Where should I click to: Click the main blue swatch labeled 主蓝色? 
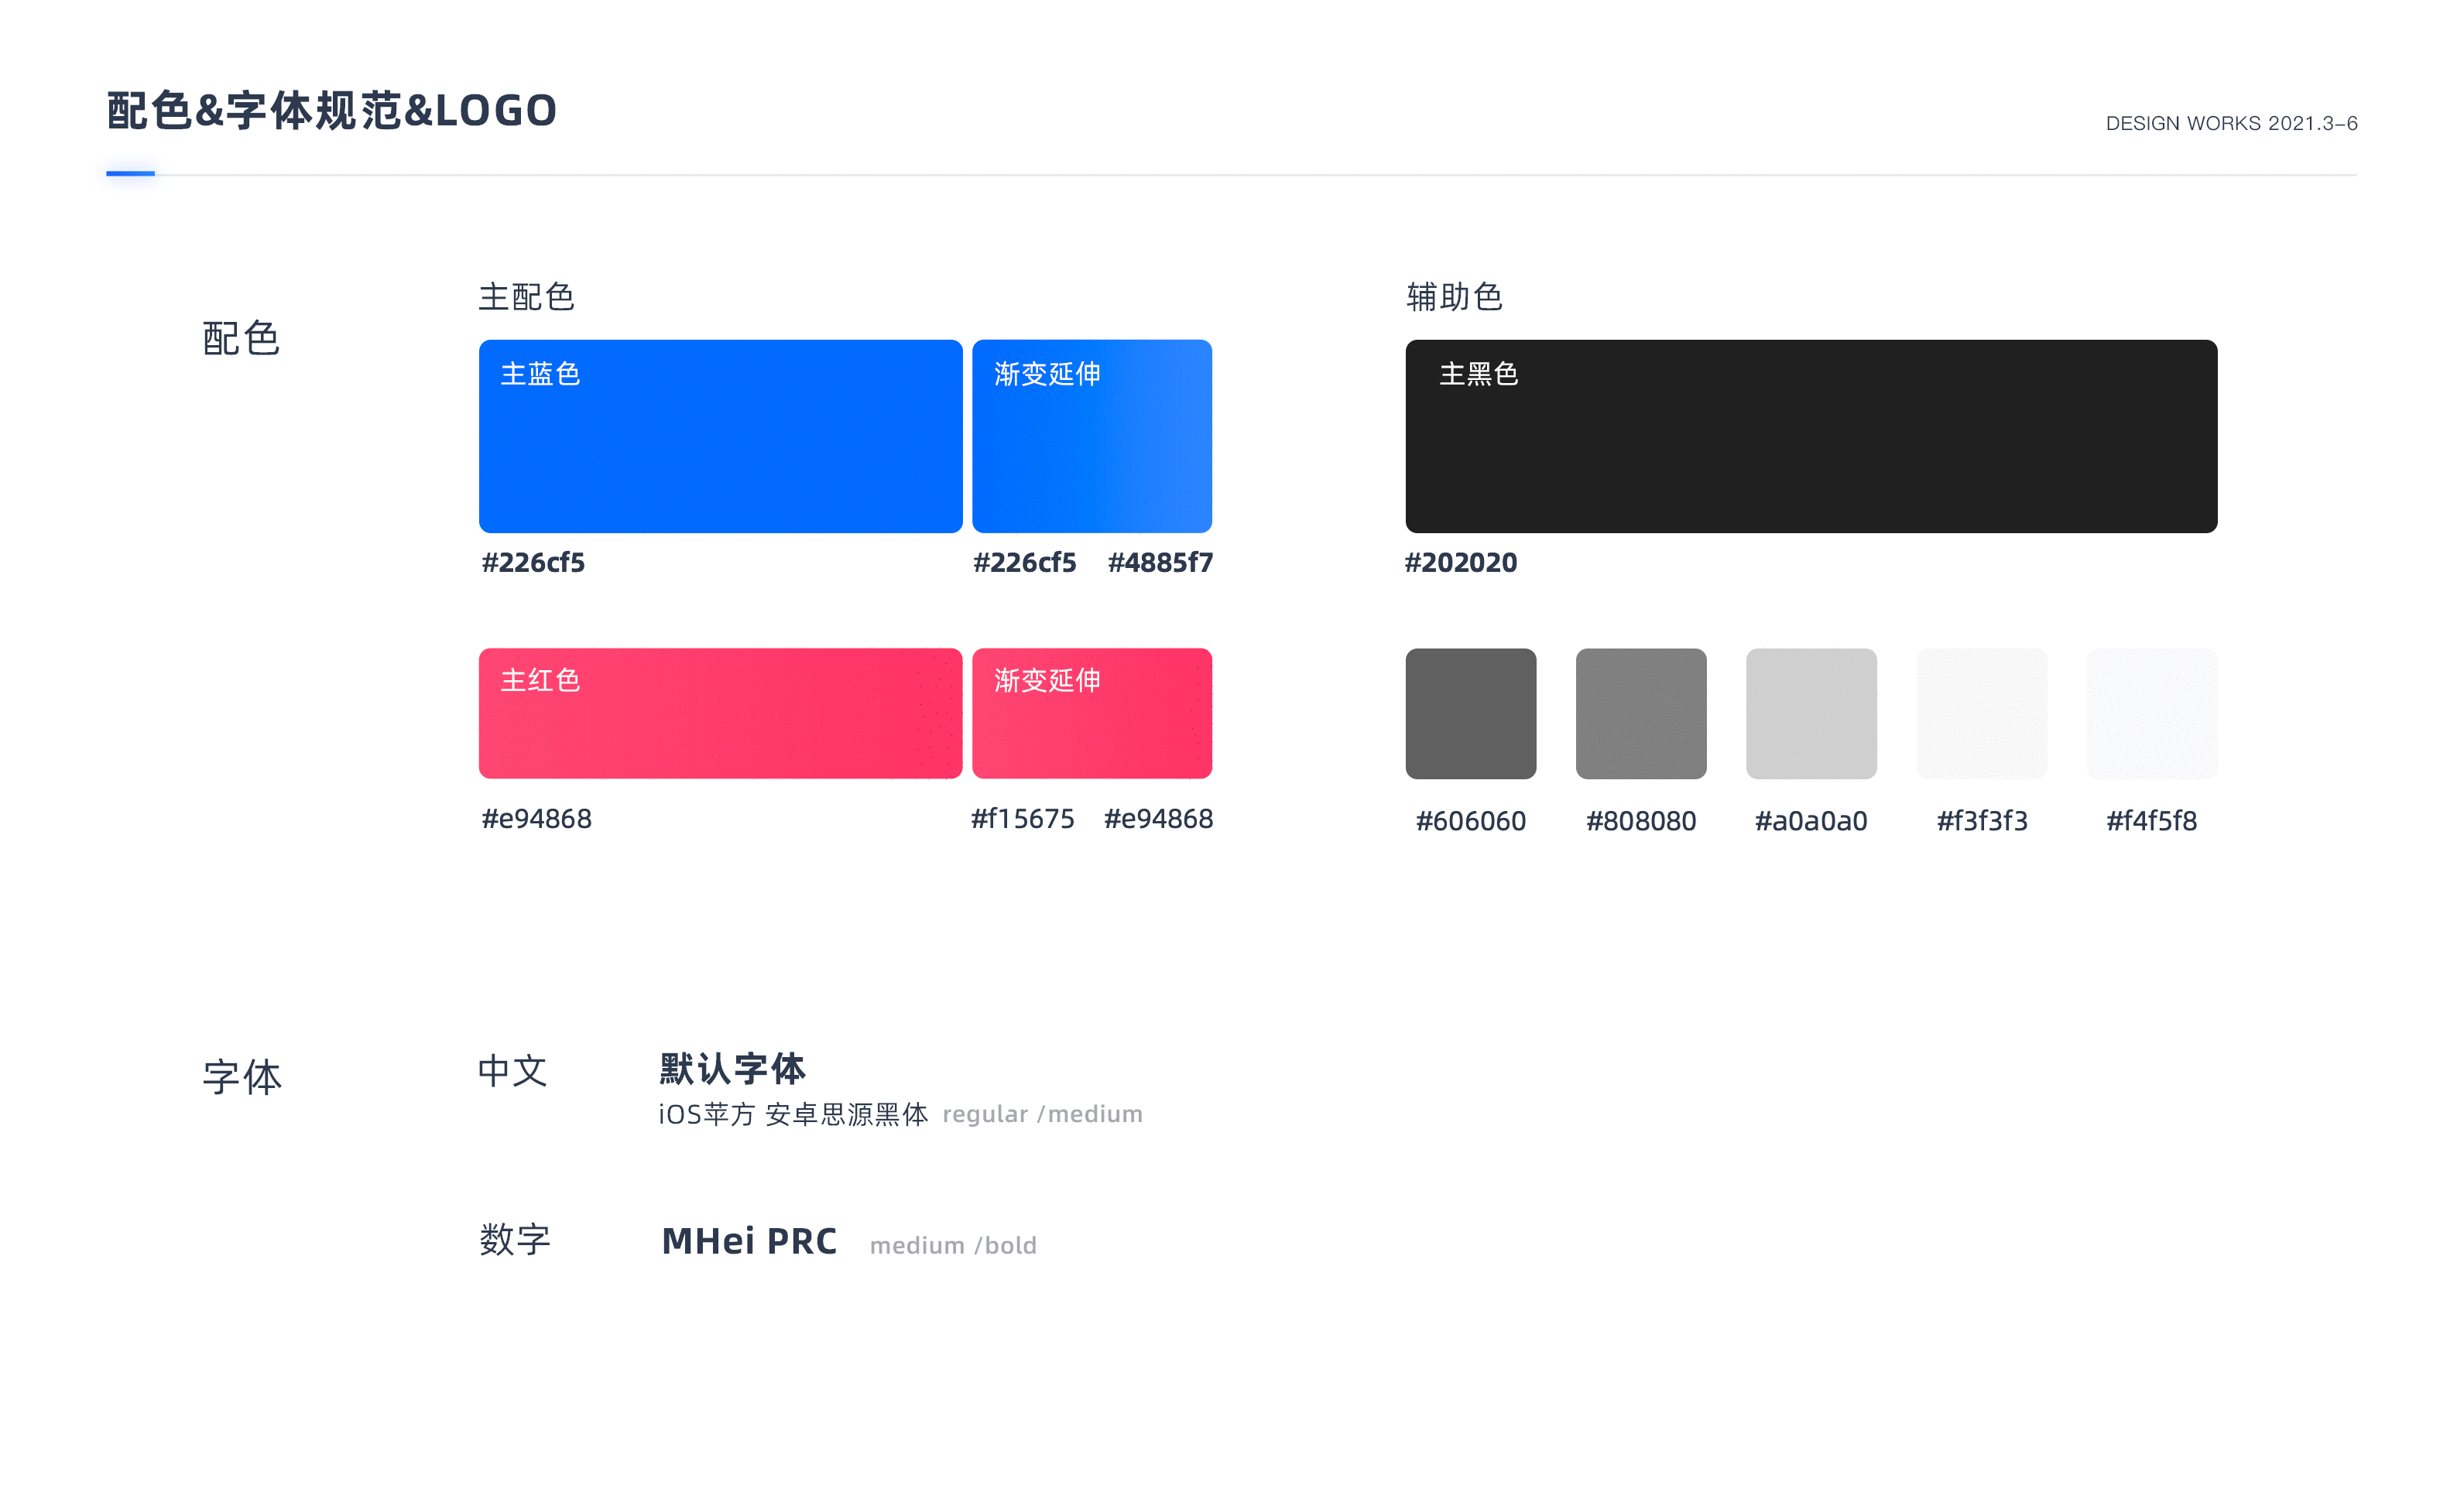click(x=720, y=436)
